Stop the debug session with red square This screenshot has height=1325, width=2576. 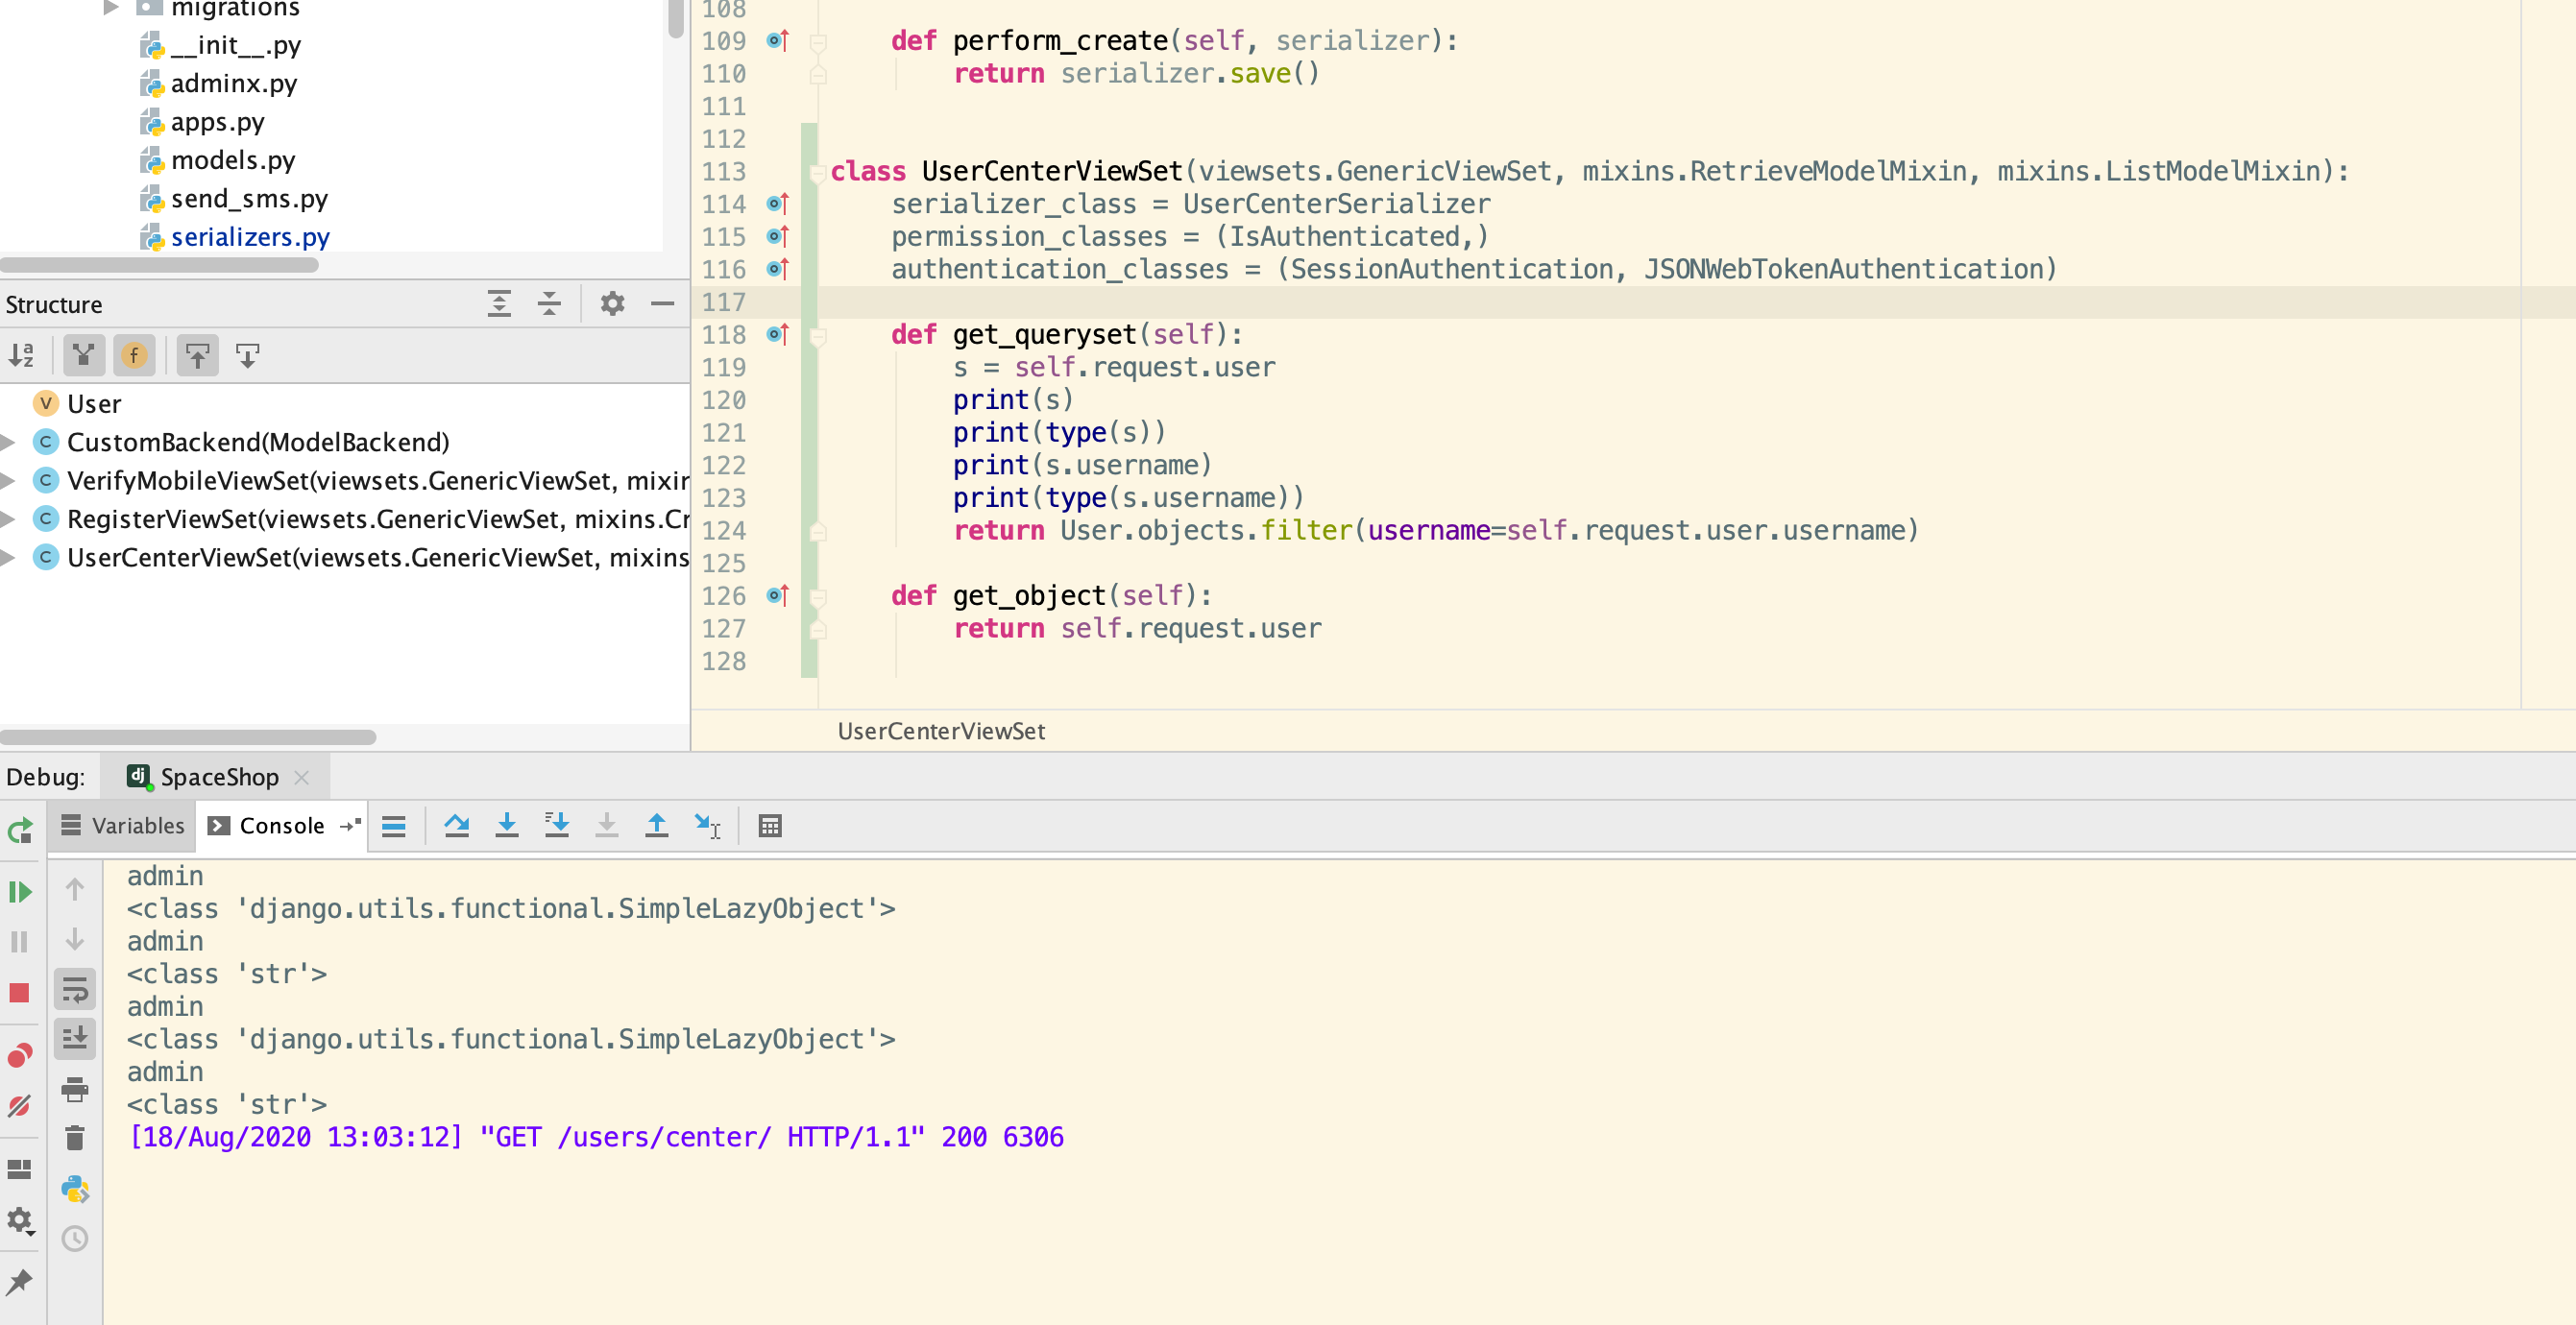tap(20, 992)
